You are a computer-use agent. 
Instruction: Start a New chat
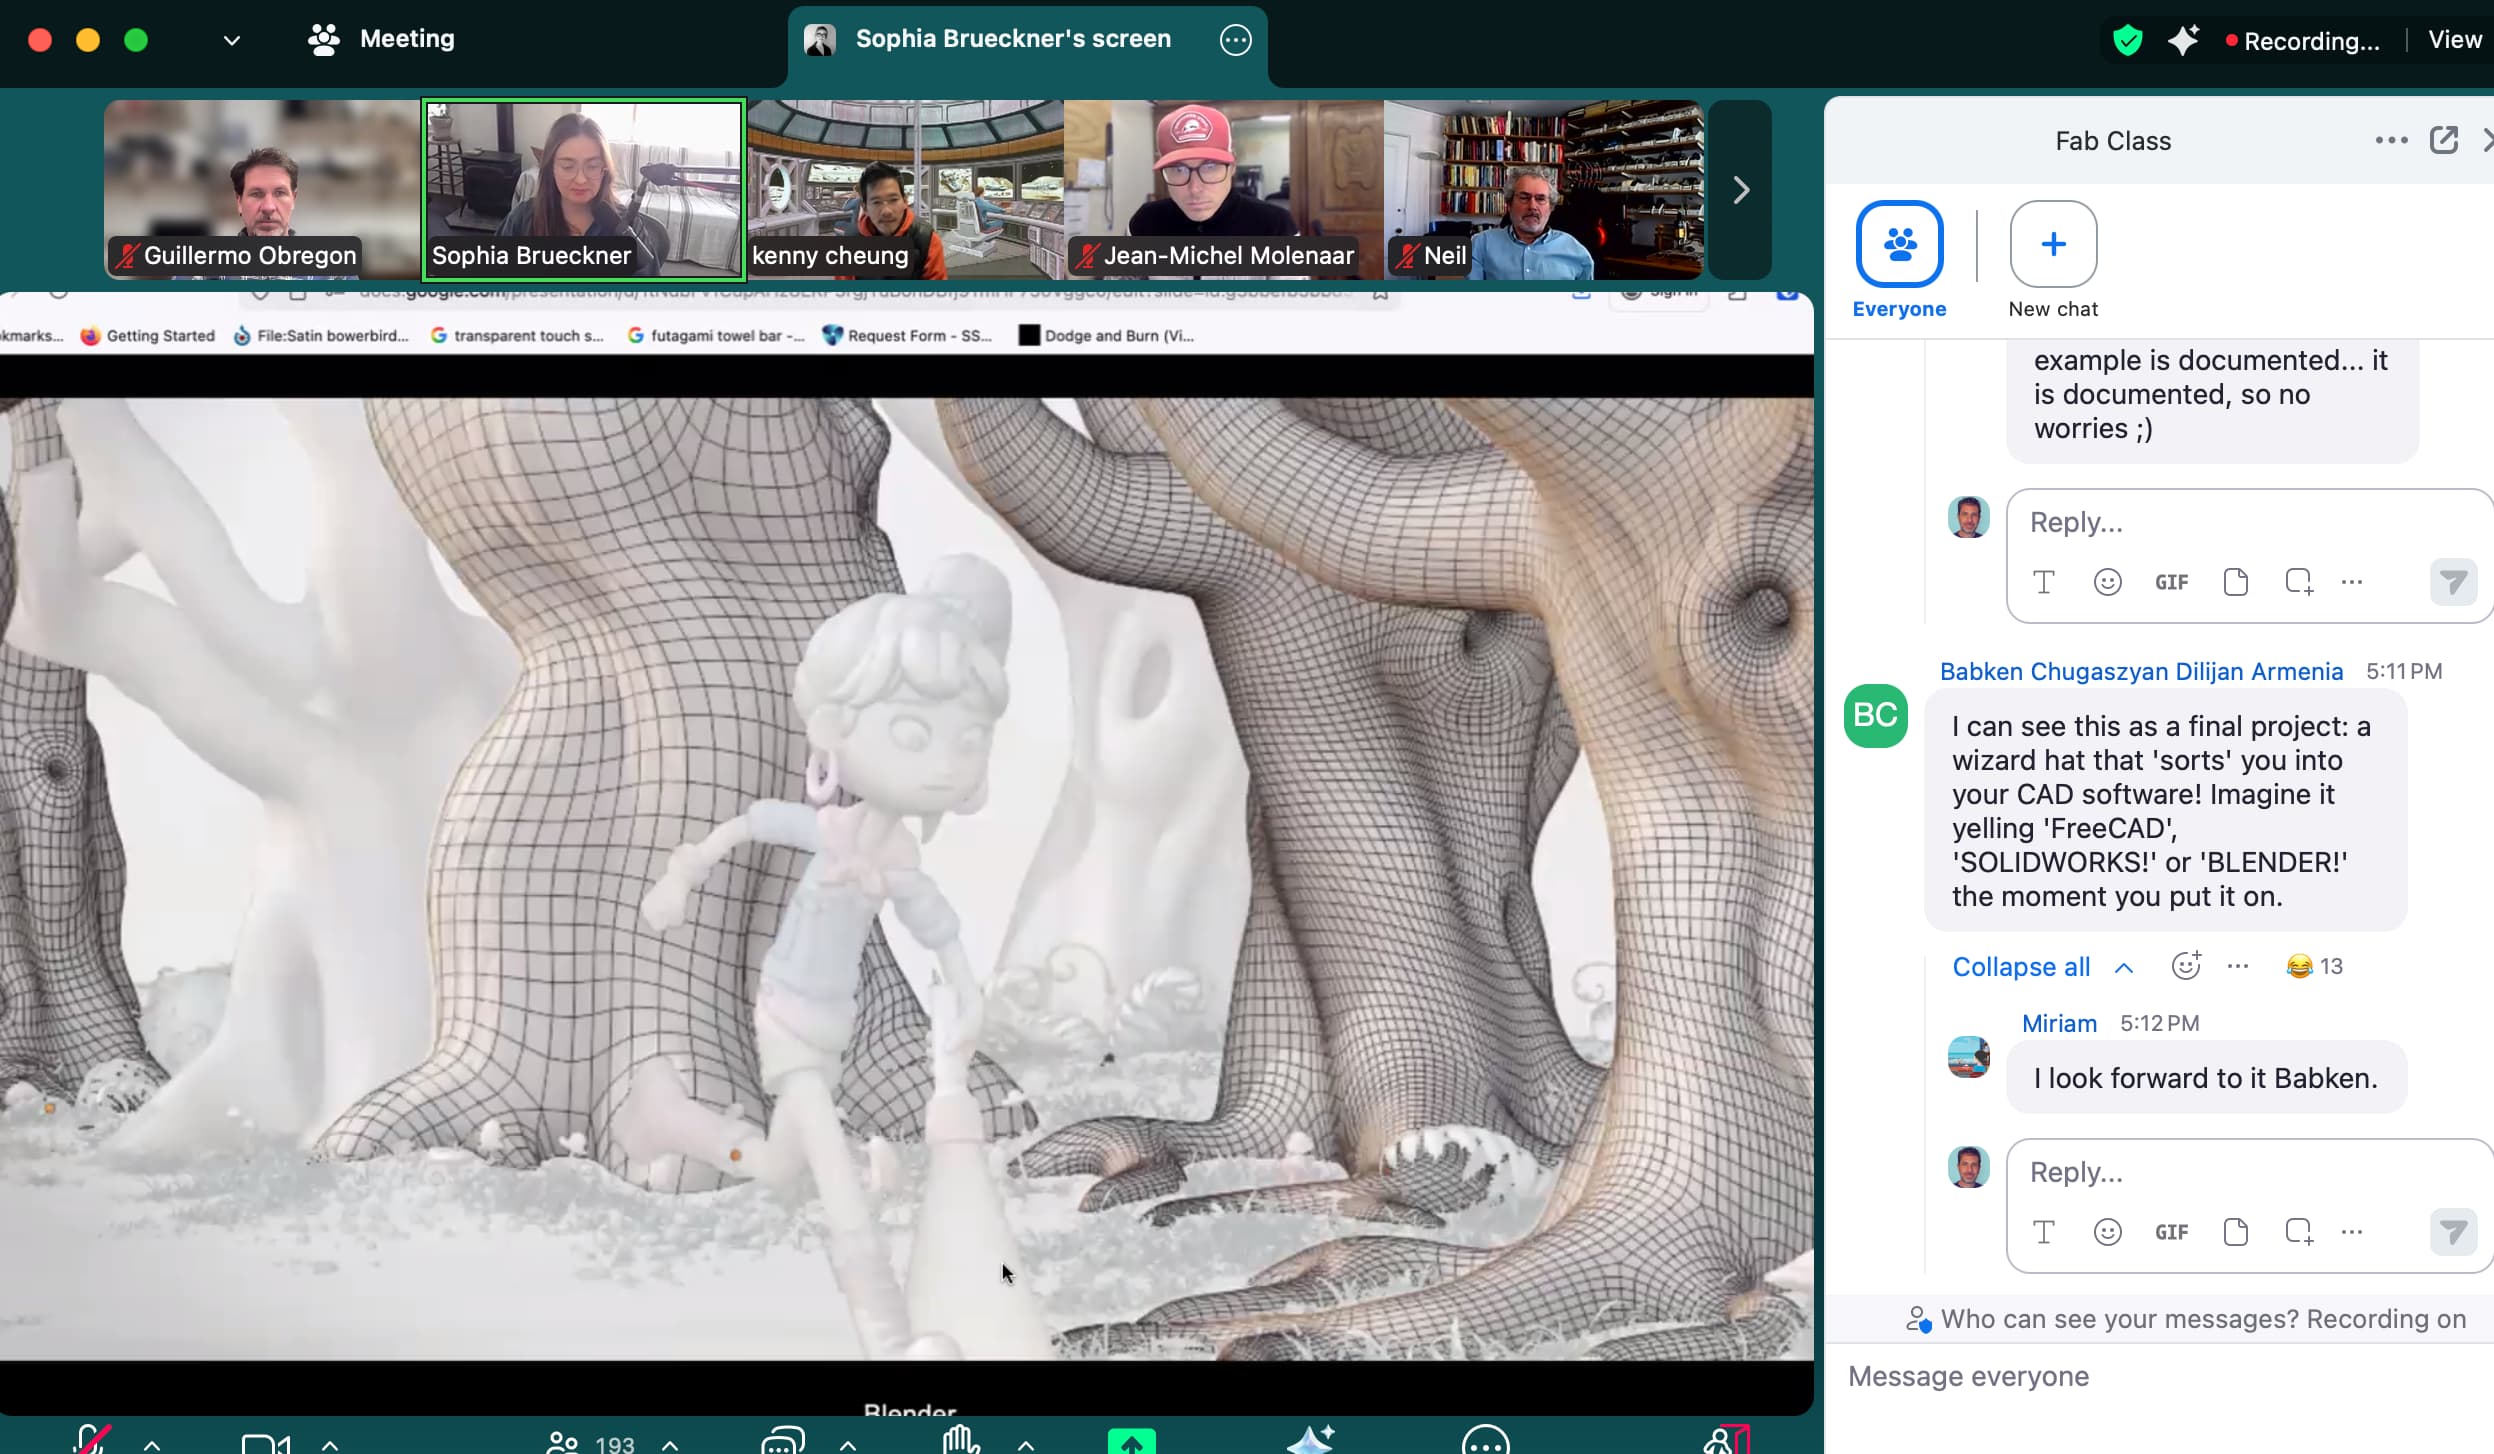click(x=2052, y=245)
